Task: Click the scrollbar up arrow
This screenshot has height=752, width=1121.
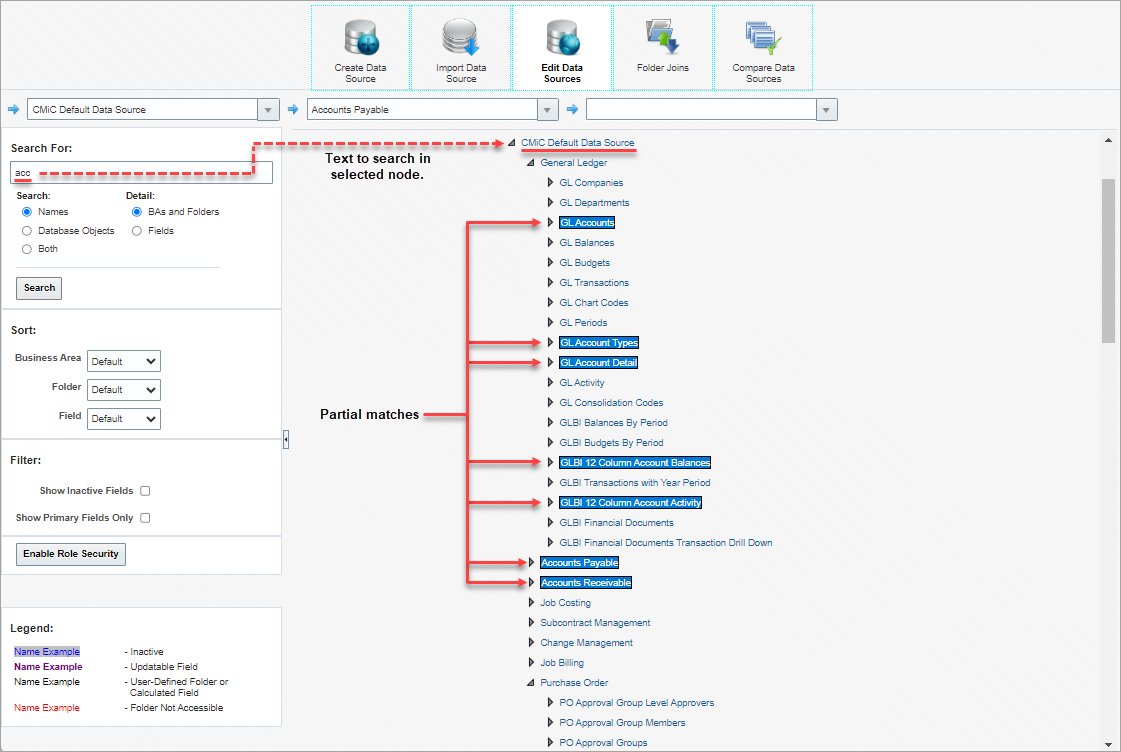Action: click(1108, 140)
